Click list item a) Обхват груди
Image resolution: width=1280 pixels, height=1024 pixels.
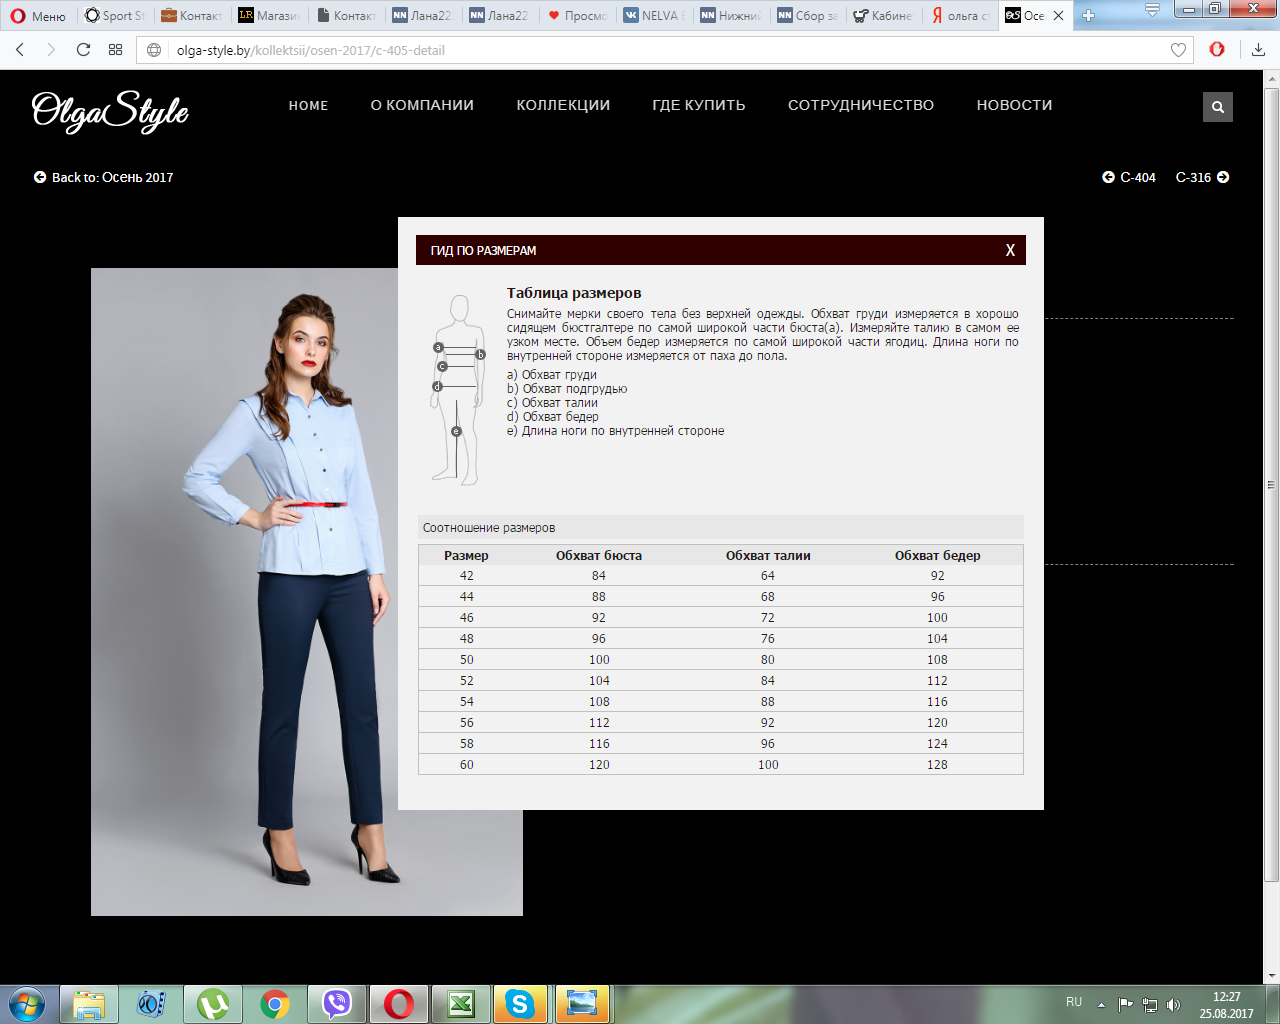(551, 375)
